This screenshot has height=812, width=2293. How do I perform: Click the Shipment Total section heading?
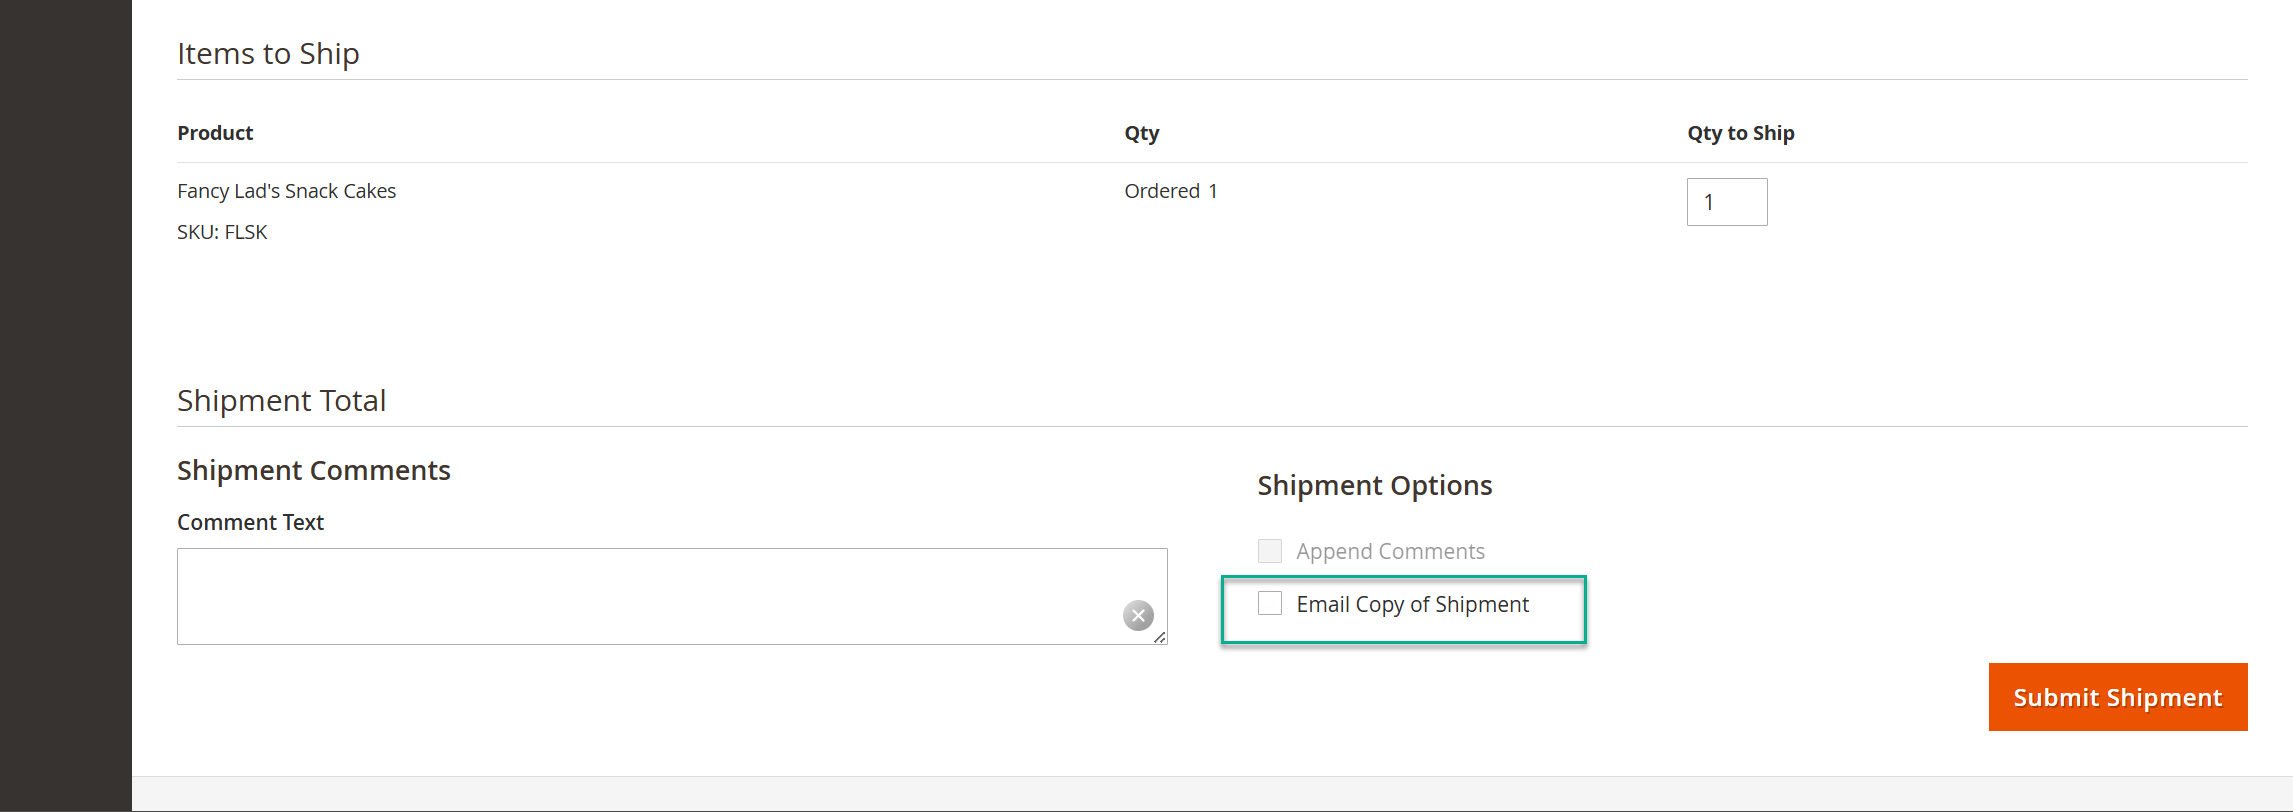click(x=281, y=400)
